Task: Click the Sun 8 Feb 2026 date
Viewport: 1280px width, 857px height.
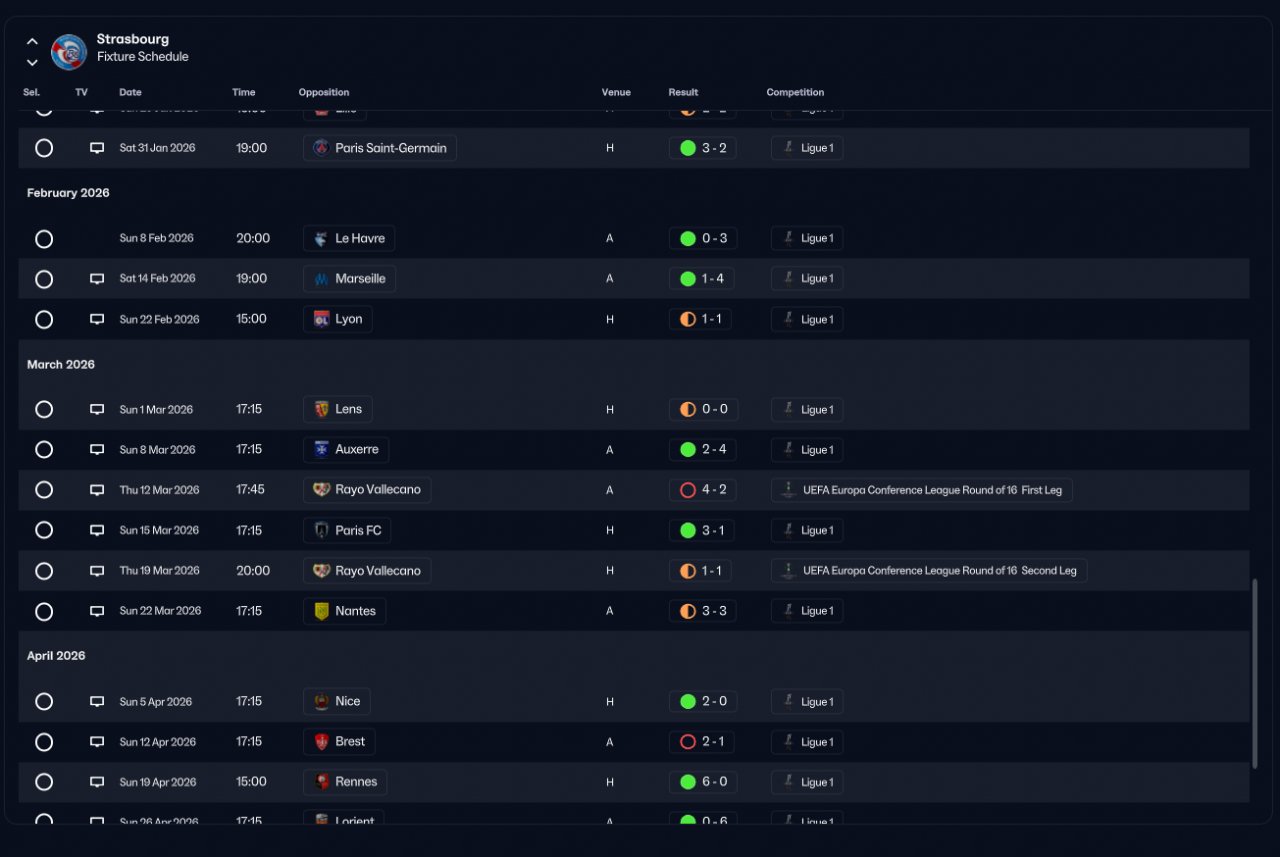Action: 156,239
